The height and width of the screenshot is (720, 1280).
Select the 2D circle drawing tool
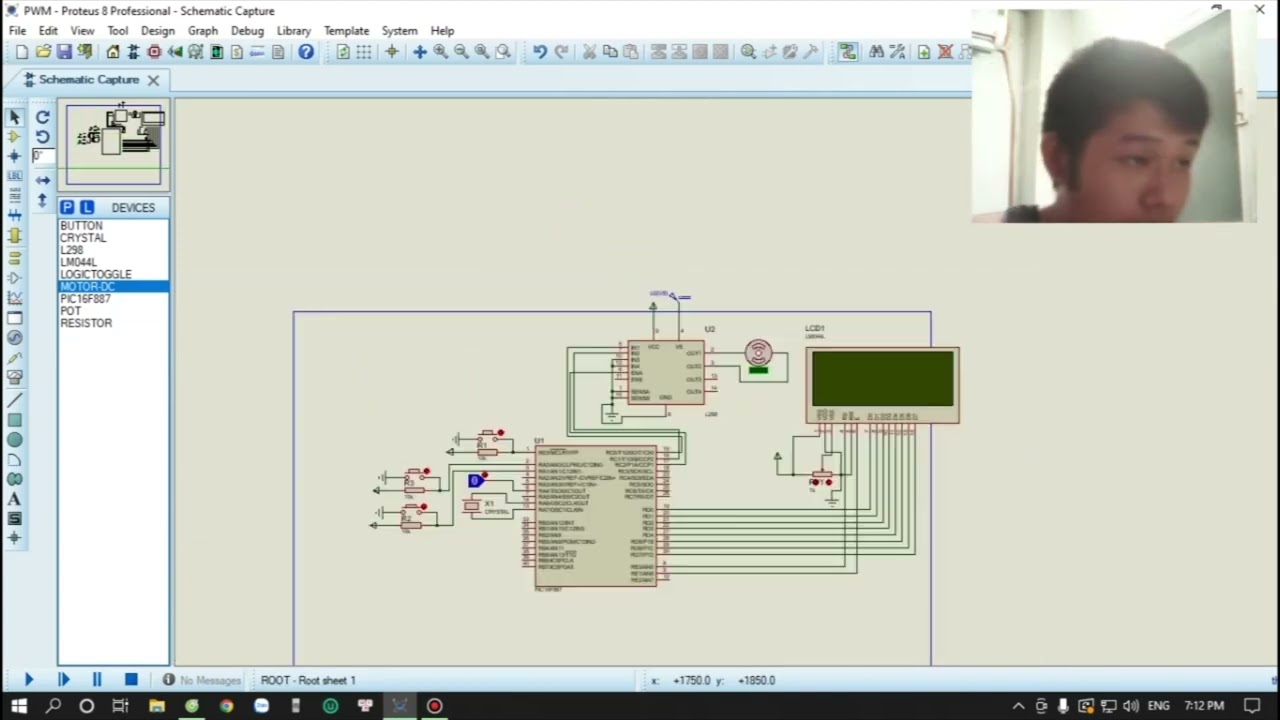tap(14, 440)
